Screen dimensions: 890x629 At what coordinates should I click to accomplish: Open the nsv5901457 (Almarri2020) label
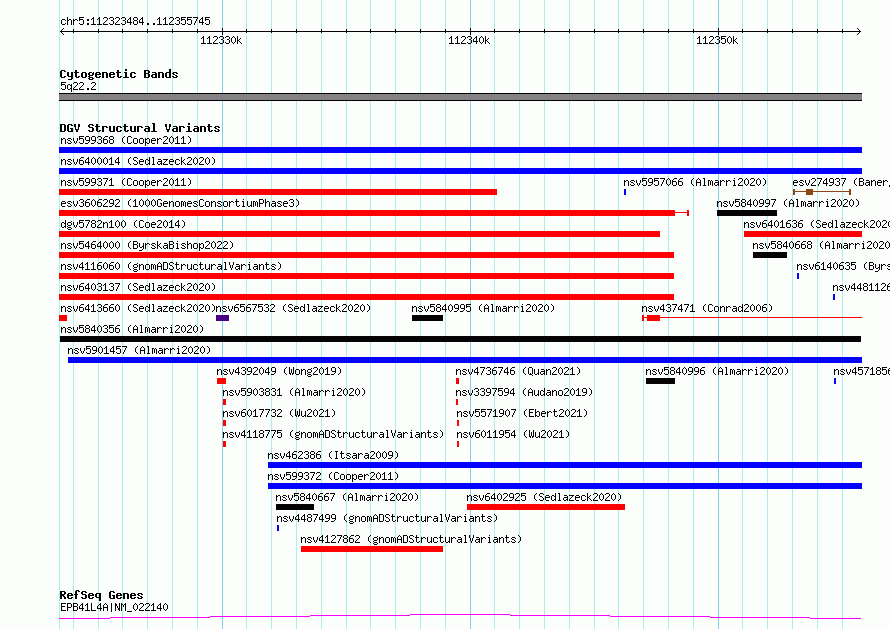point(139,350)
